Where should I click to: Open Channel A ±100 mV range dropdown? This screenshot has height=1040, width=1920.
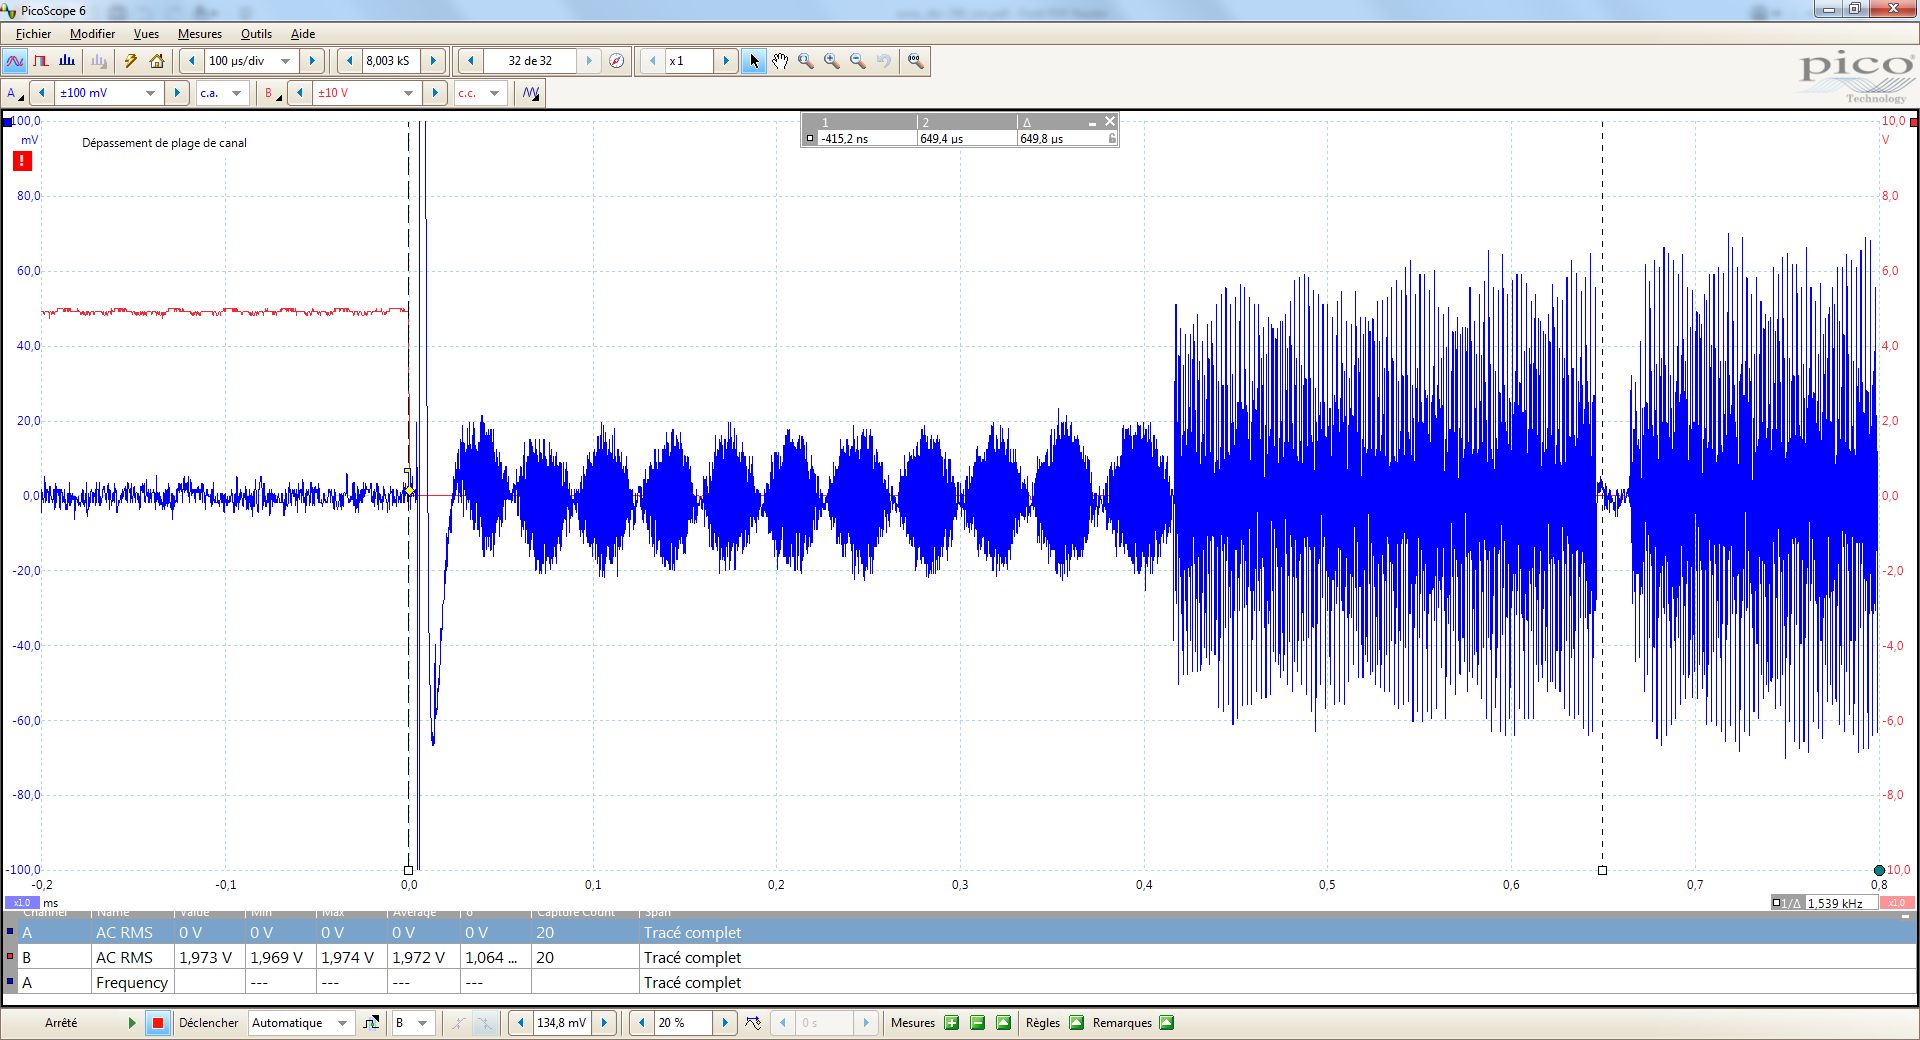coord(151,93)
